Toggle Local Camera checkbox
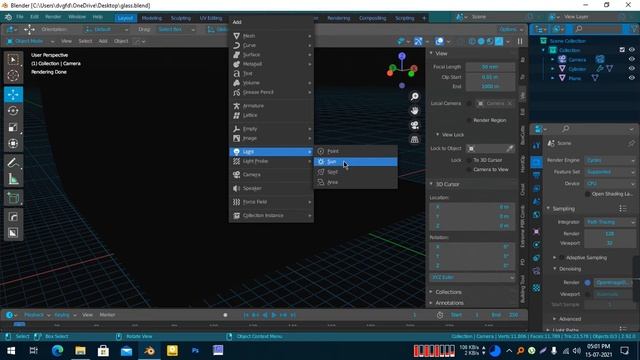 [469, 104]
